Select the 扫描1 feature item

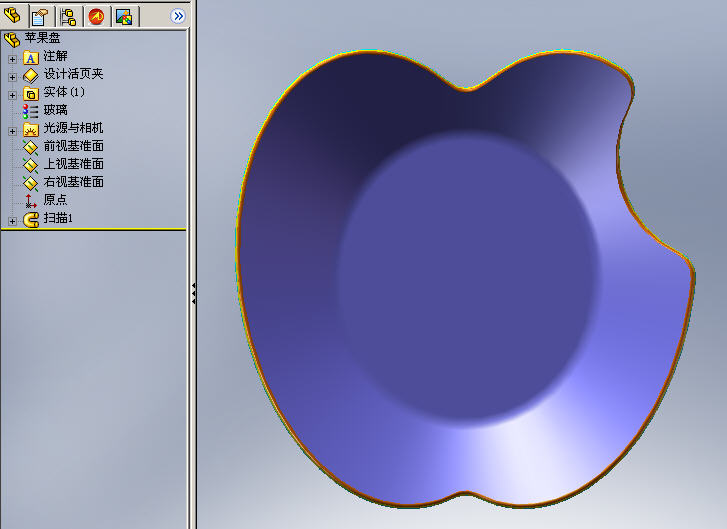coord(58,217)
